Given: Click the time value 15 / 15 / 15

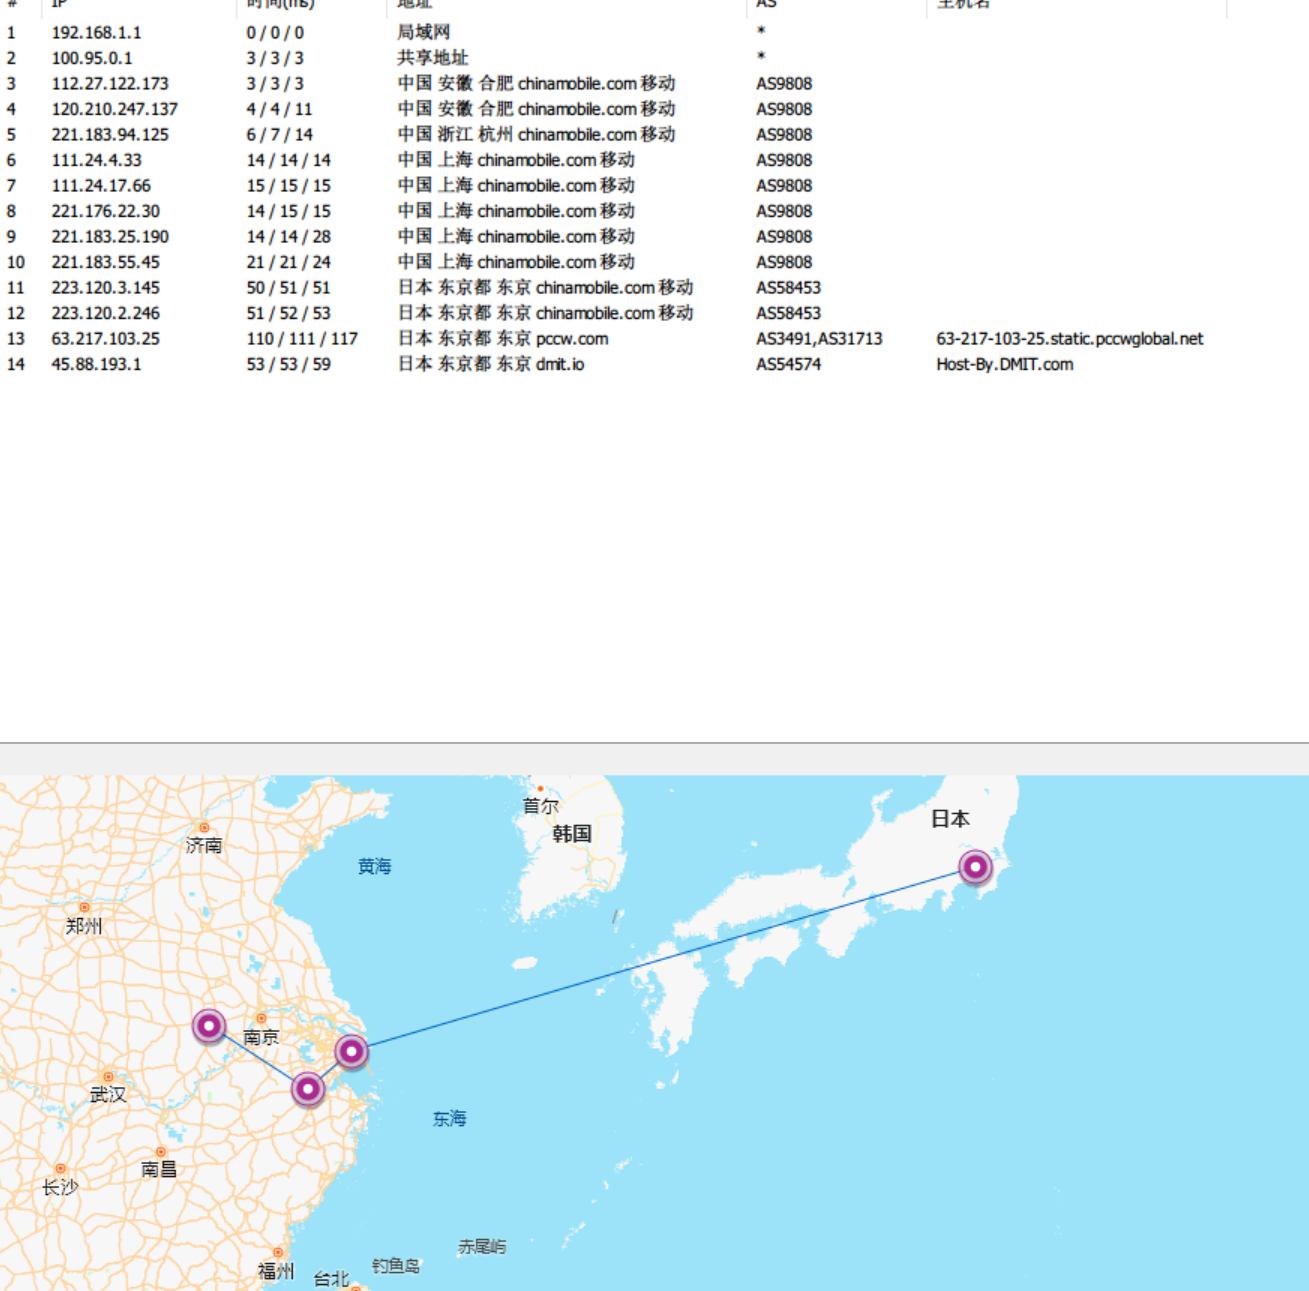Looking at the screenshot, I should [288, 186].
